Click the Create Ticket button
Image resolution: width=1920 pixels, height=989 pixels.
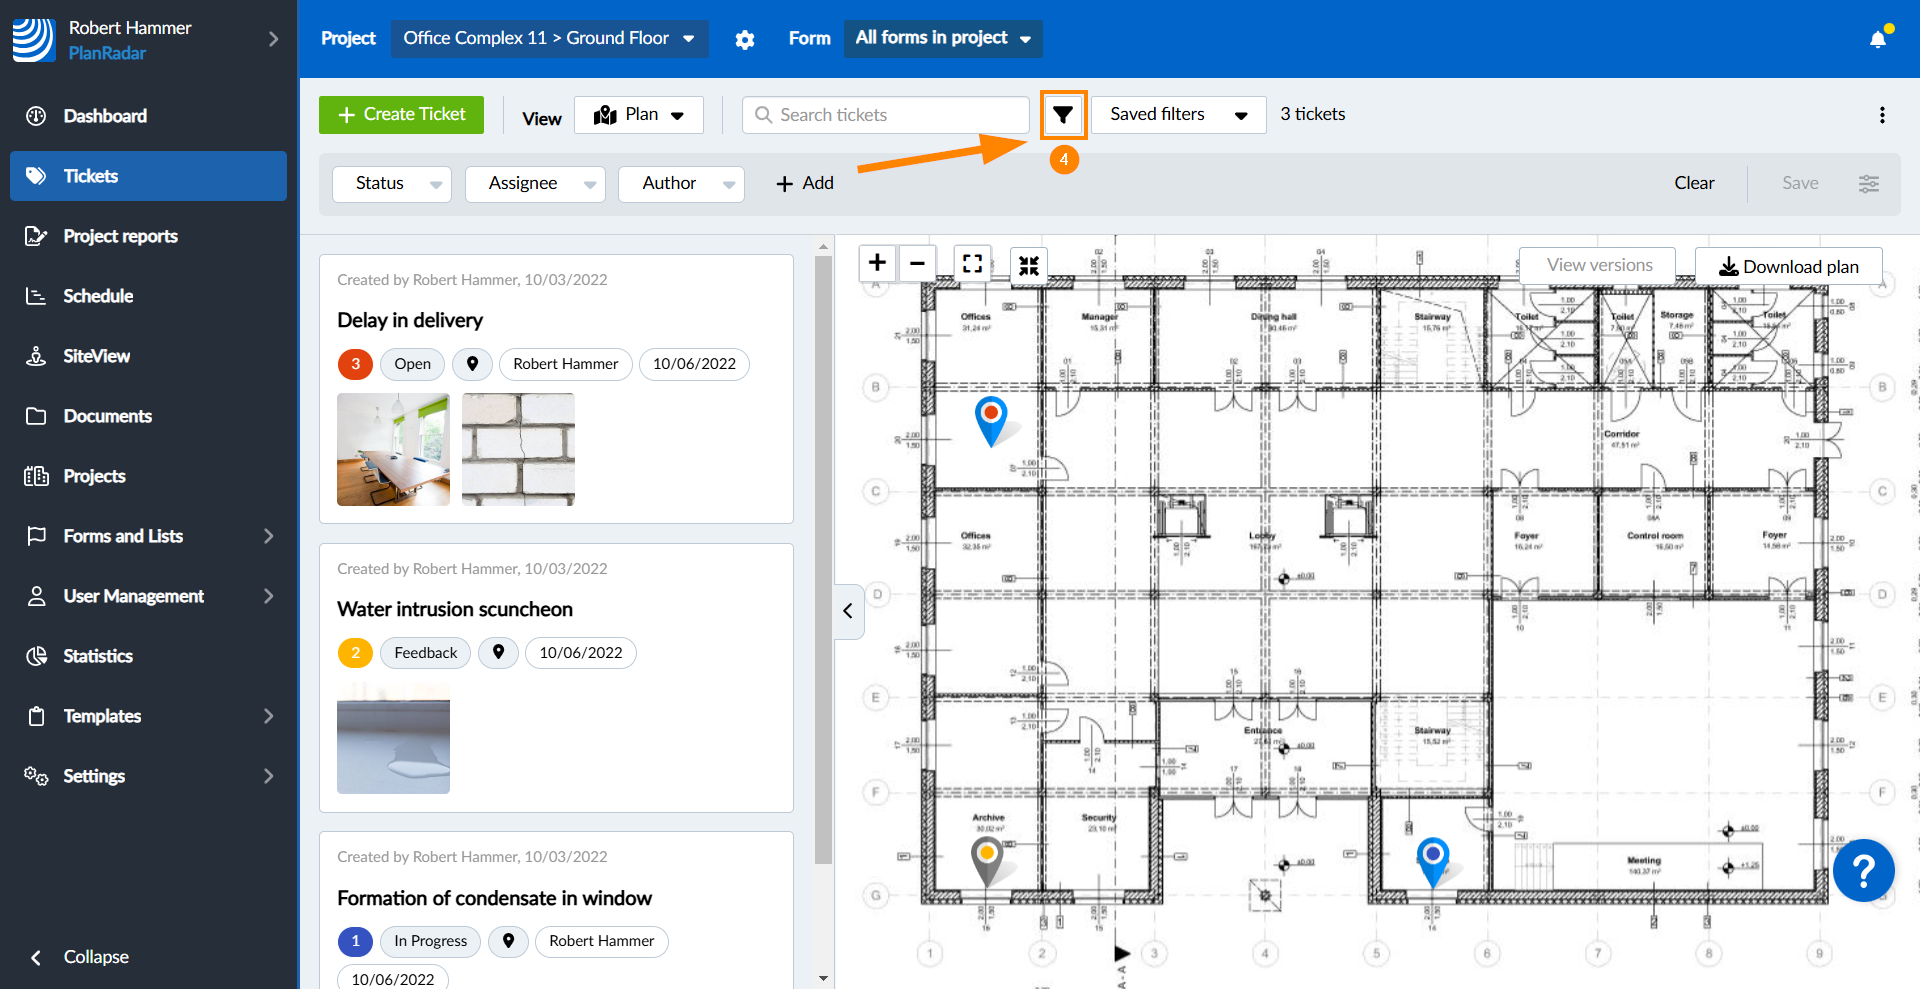[x=401, y=115]
